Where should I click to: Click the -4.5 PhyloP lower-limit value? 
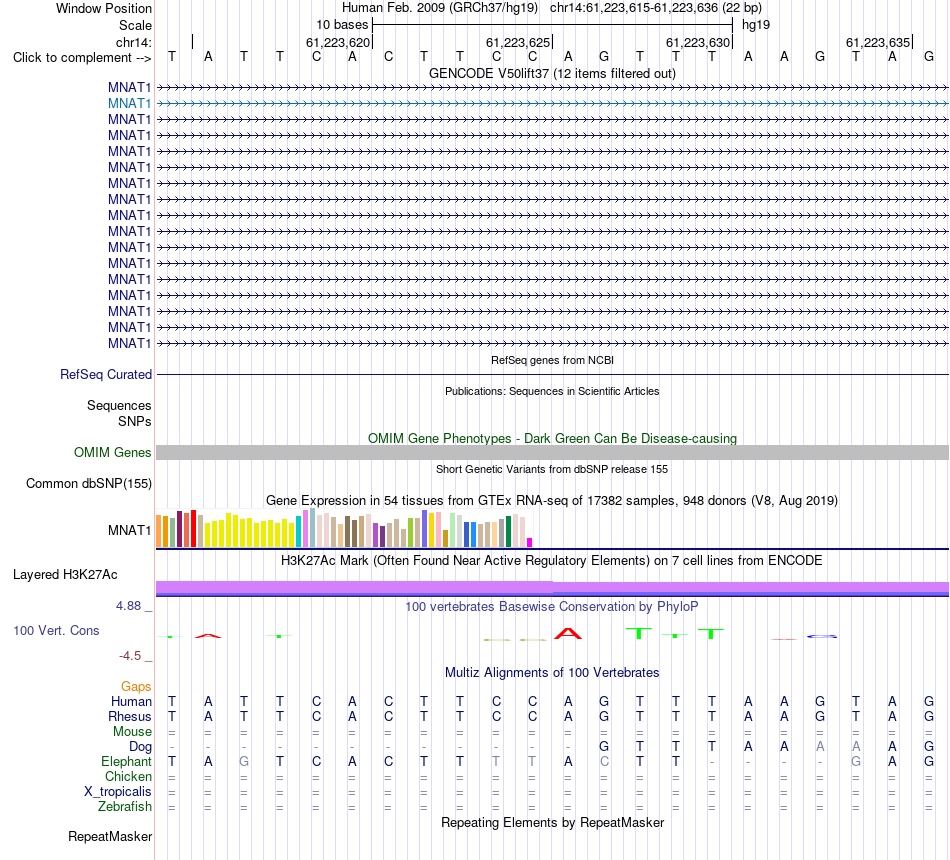tap(130, 656)
